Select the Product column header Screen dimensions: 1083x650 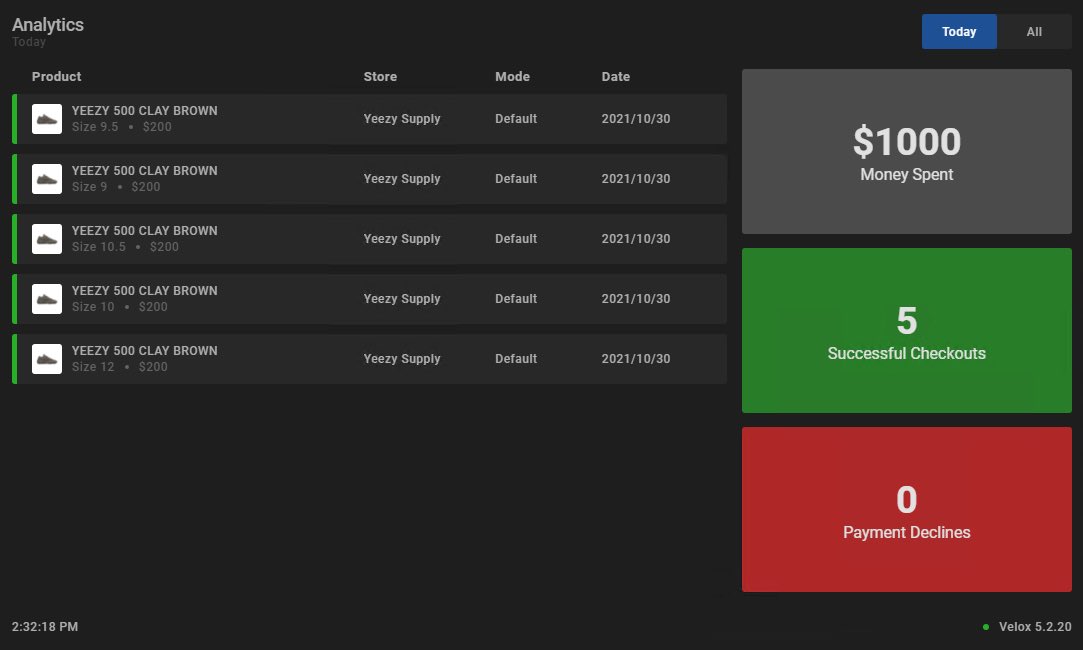tap(57, 77)
